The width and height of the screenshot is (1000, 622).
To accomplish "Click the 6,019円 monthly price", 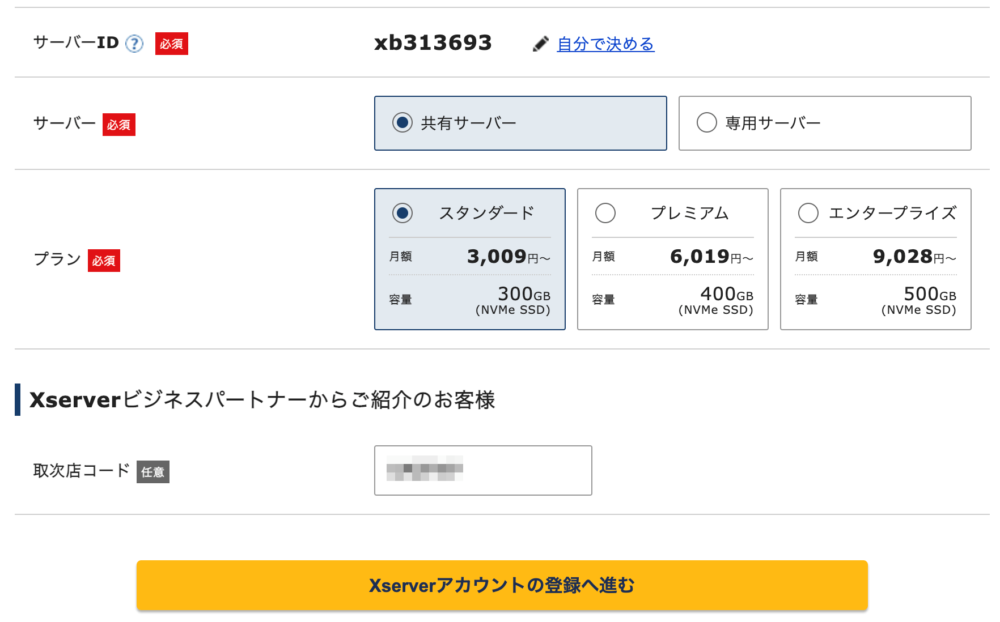I will [x=712, y=256].
